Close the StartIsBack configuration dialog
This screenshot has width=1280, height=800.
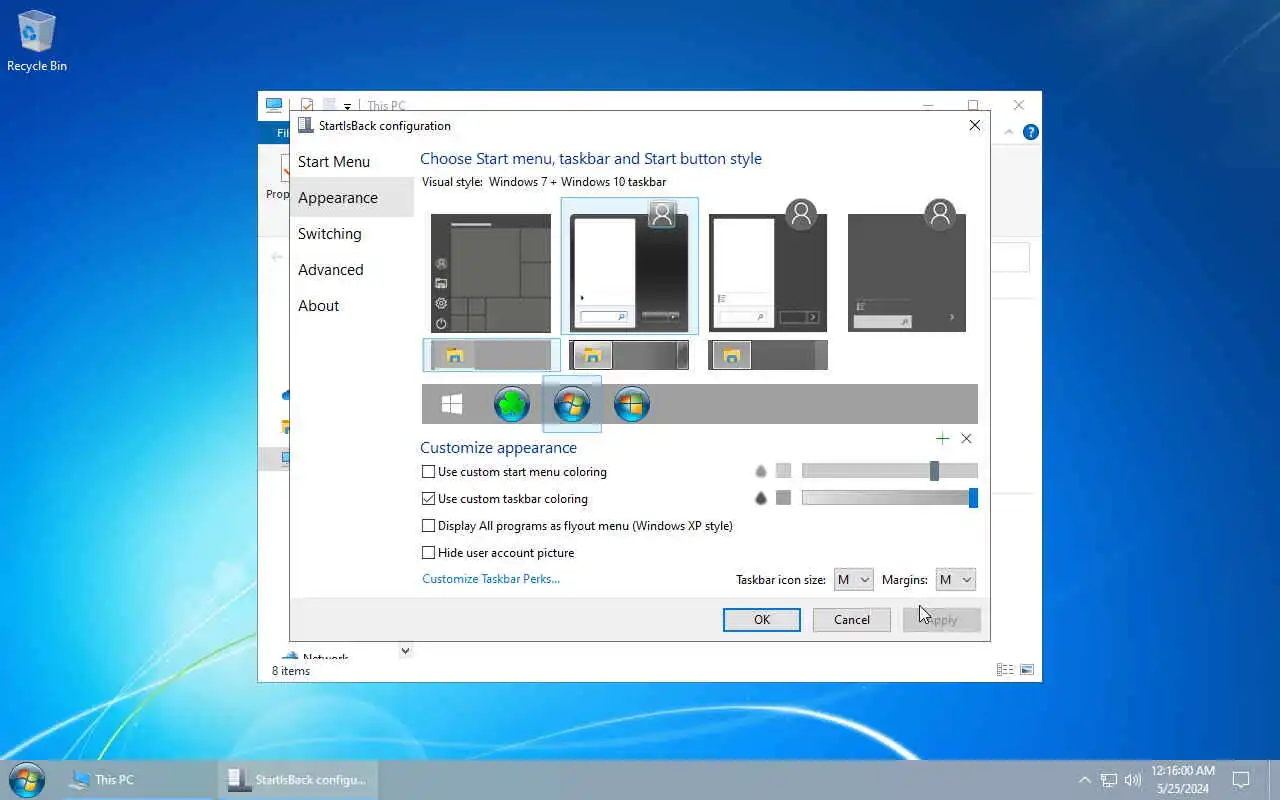coord(975,125)
